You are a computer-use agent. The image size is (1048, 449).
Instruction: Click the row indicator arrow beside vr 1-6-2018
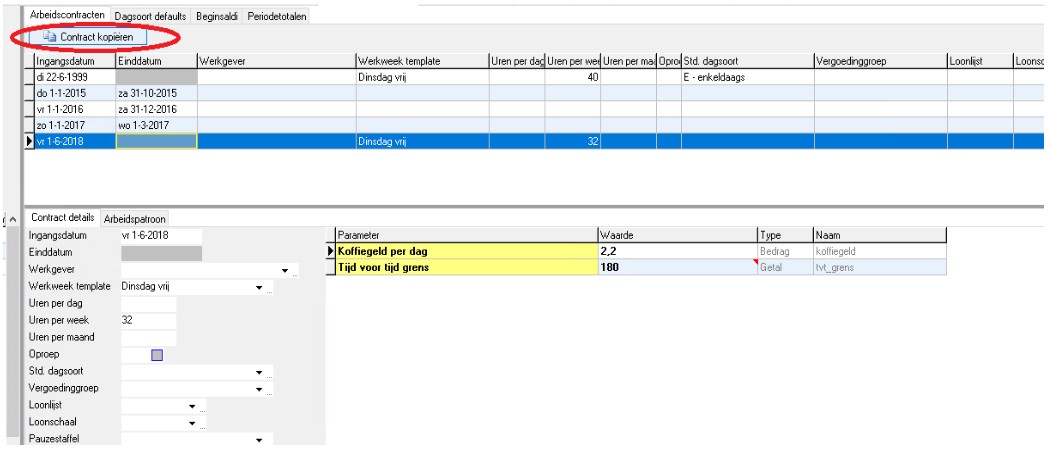coord(28,142)
